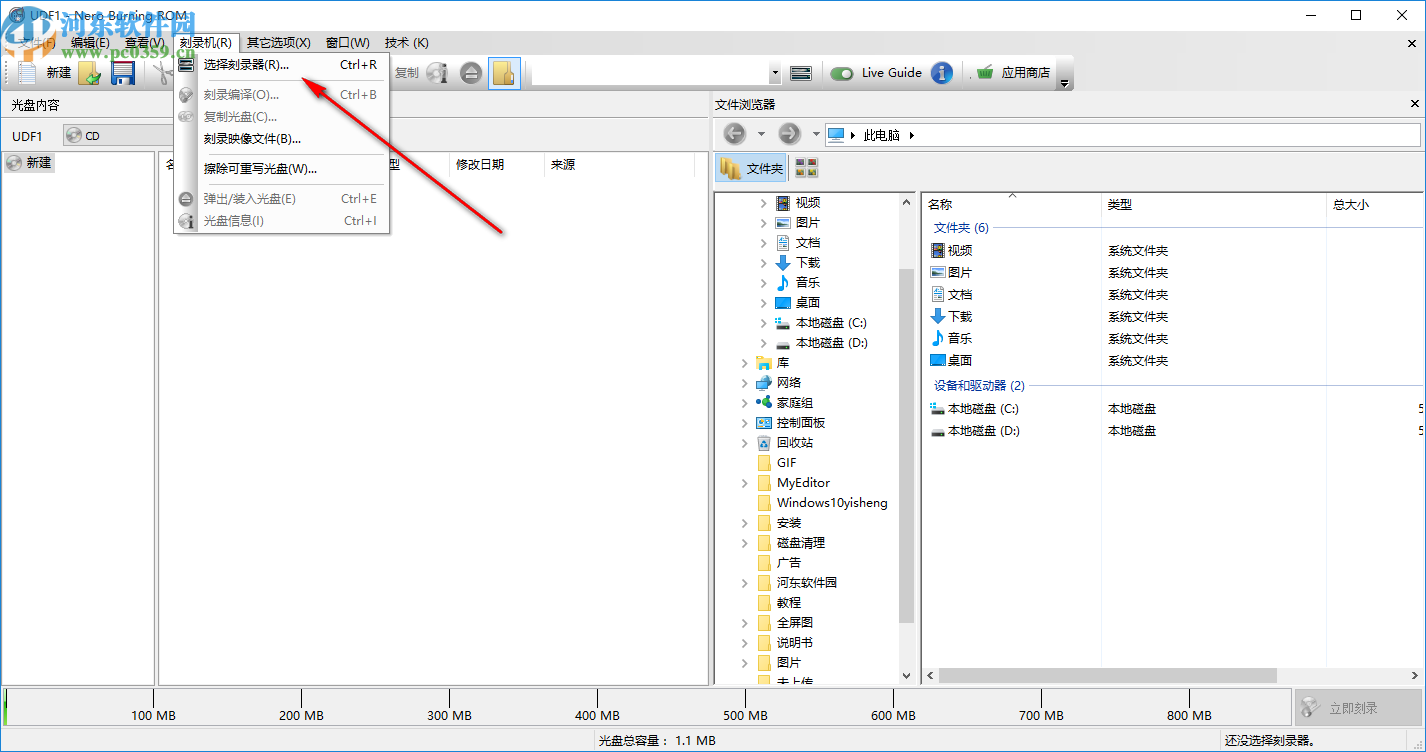
Task: Open the back history dropdown arrow
Action: (761, 134)
